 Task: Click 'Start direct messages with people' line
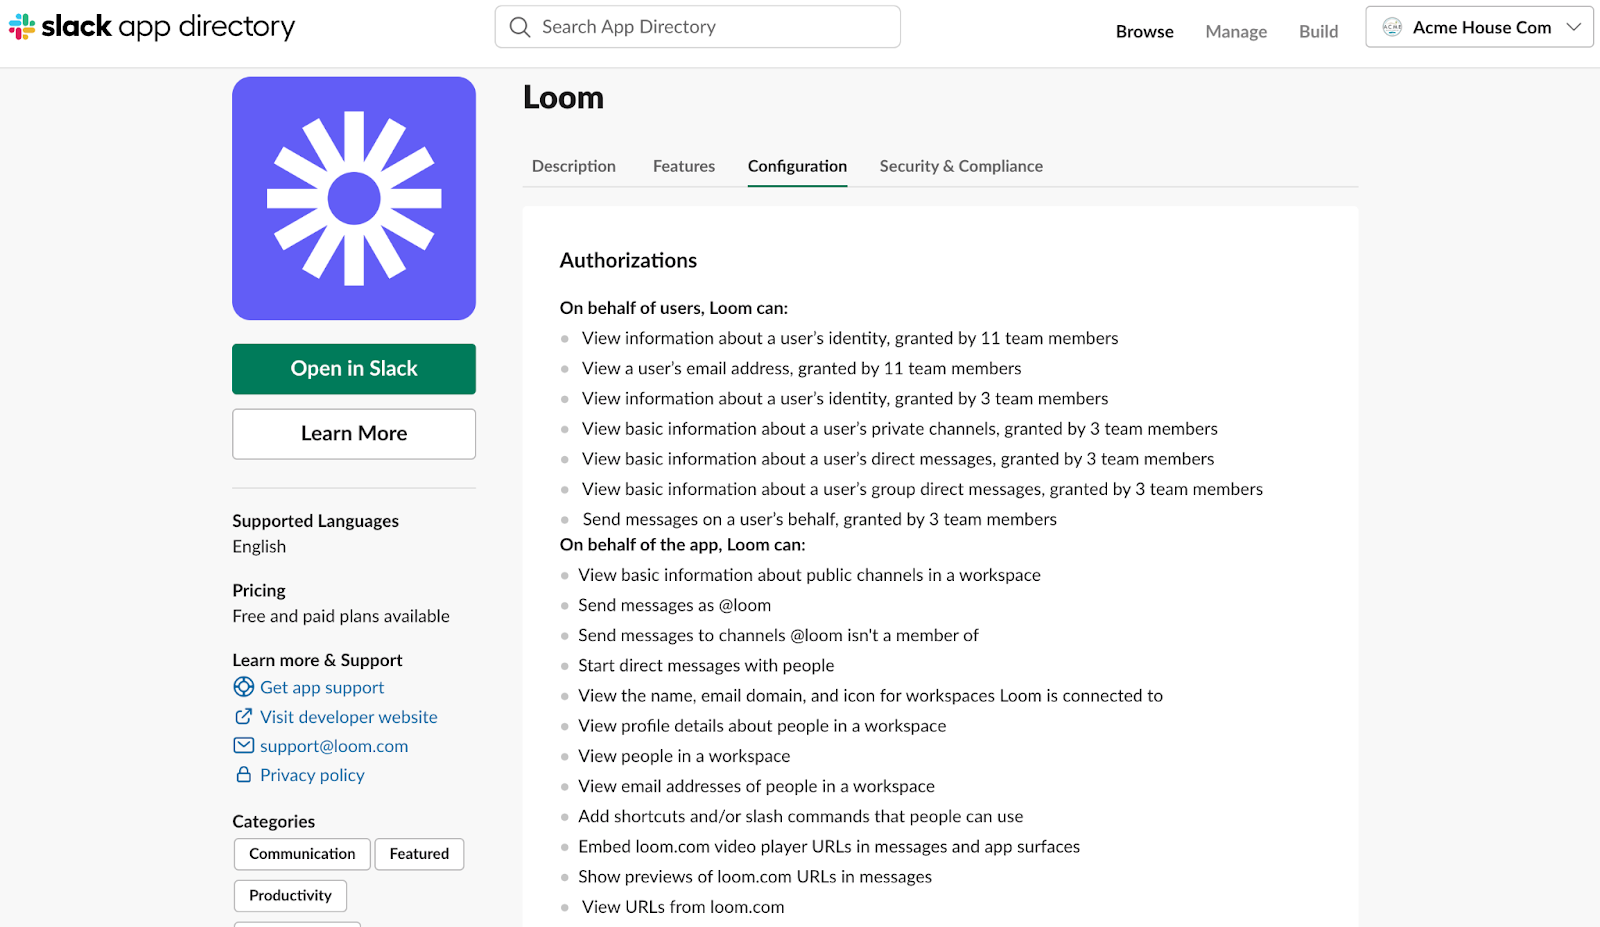706,666
